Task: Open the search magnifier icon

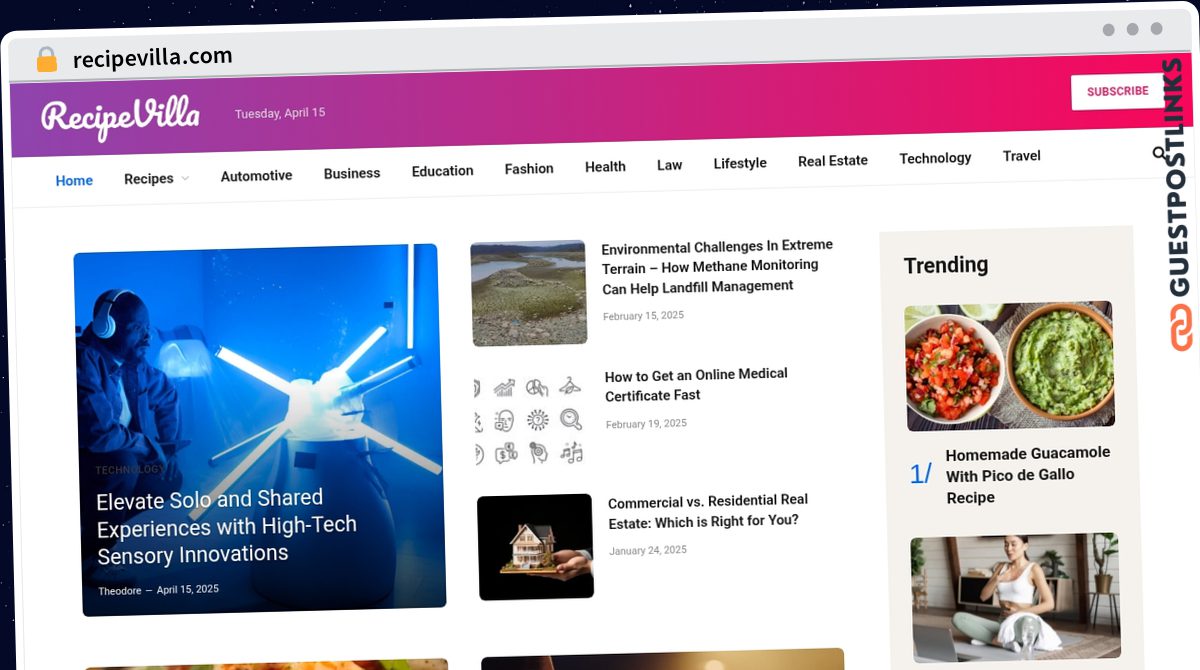Action: pyautogui.click(x=1159, y=153)
